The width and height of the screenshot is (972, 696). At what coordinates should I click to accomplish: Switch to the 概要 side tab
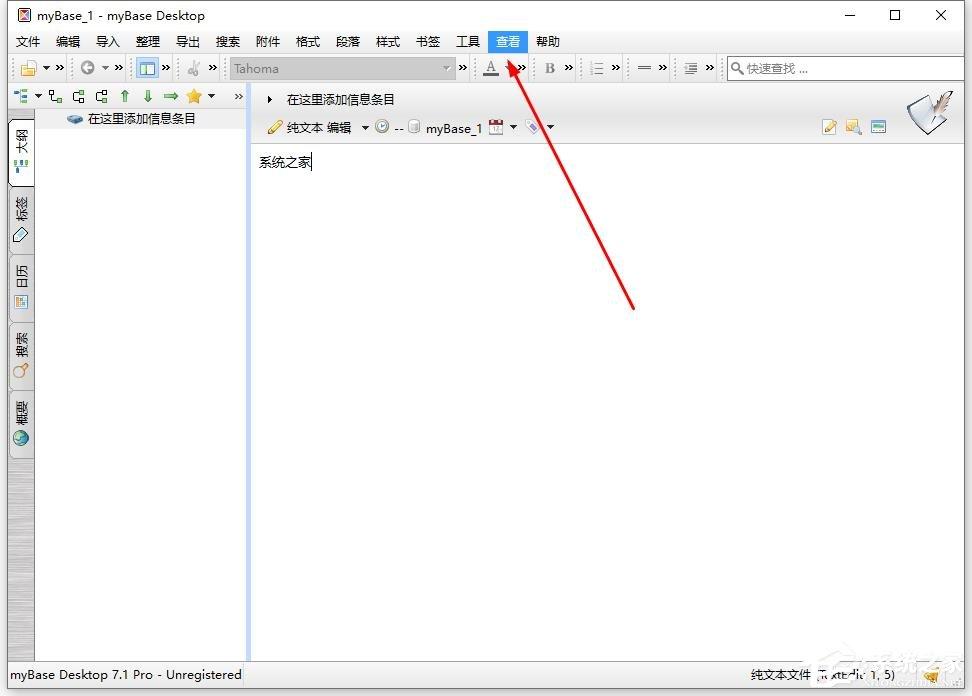point(21,424)
